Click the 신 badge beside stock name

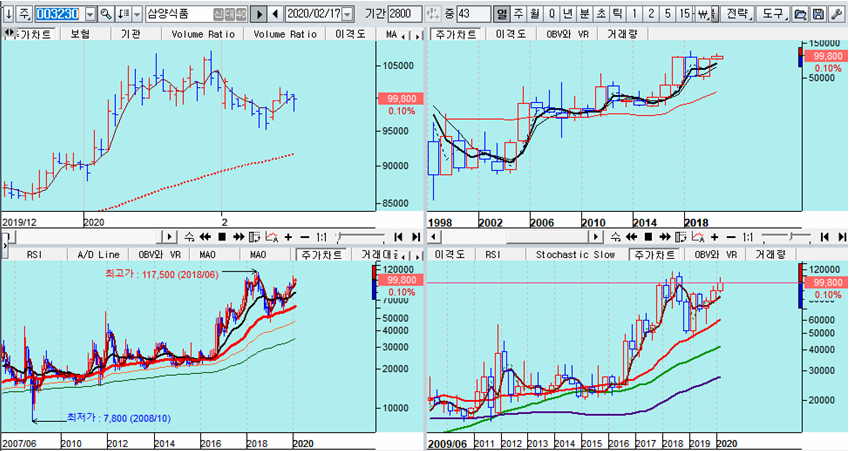coord(218,14)
